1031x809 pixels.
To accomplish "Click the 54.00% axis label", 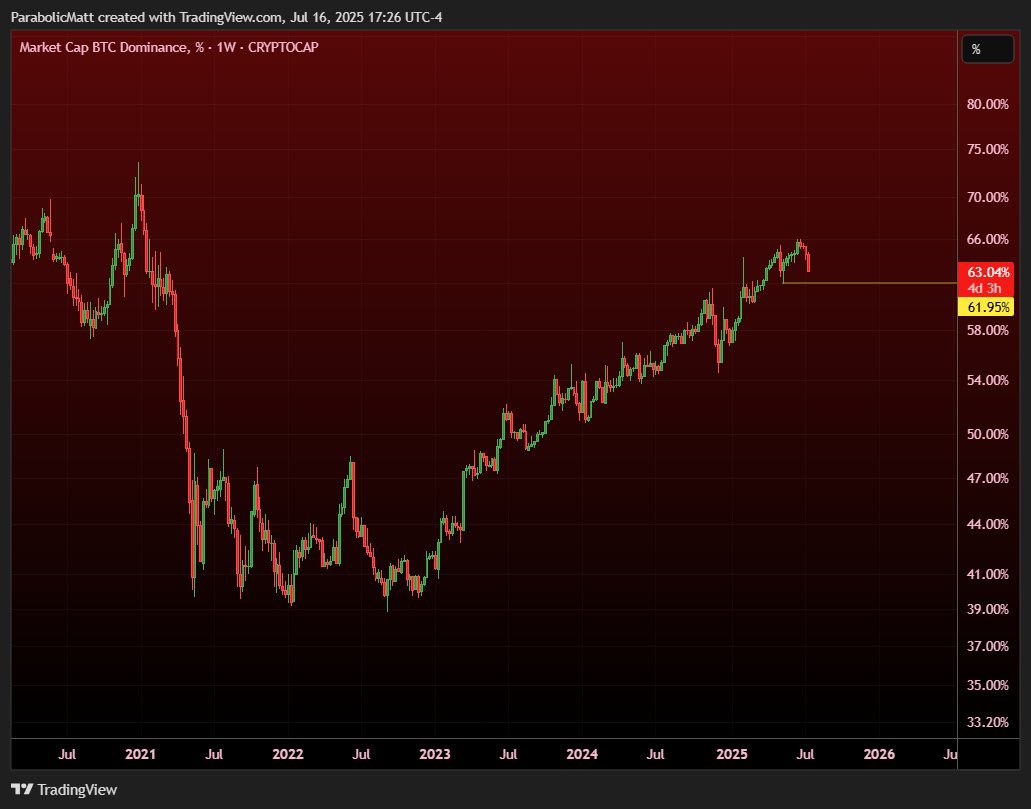I will pos(988,380).
